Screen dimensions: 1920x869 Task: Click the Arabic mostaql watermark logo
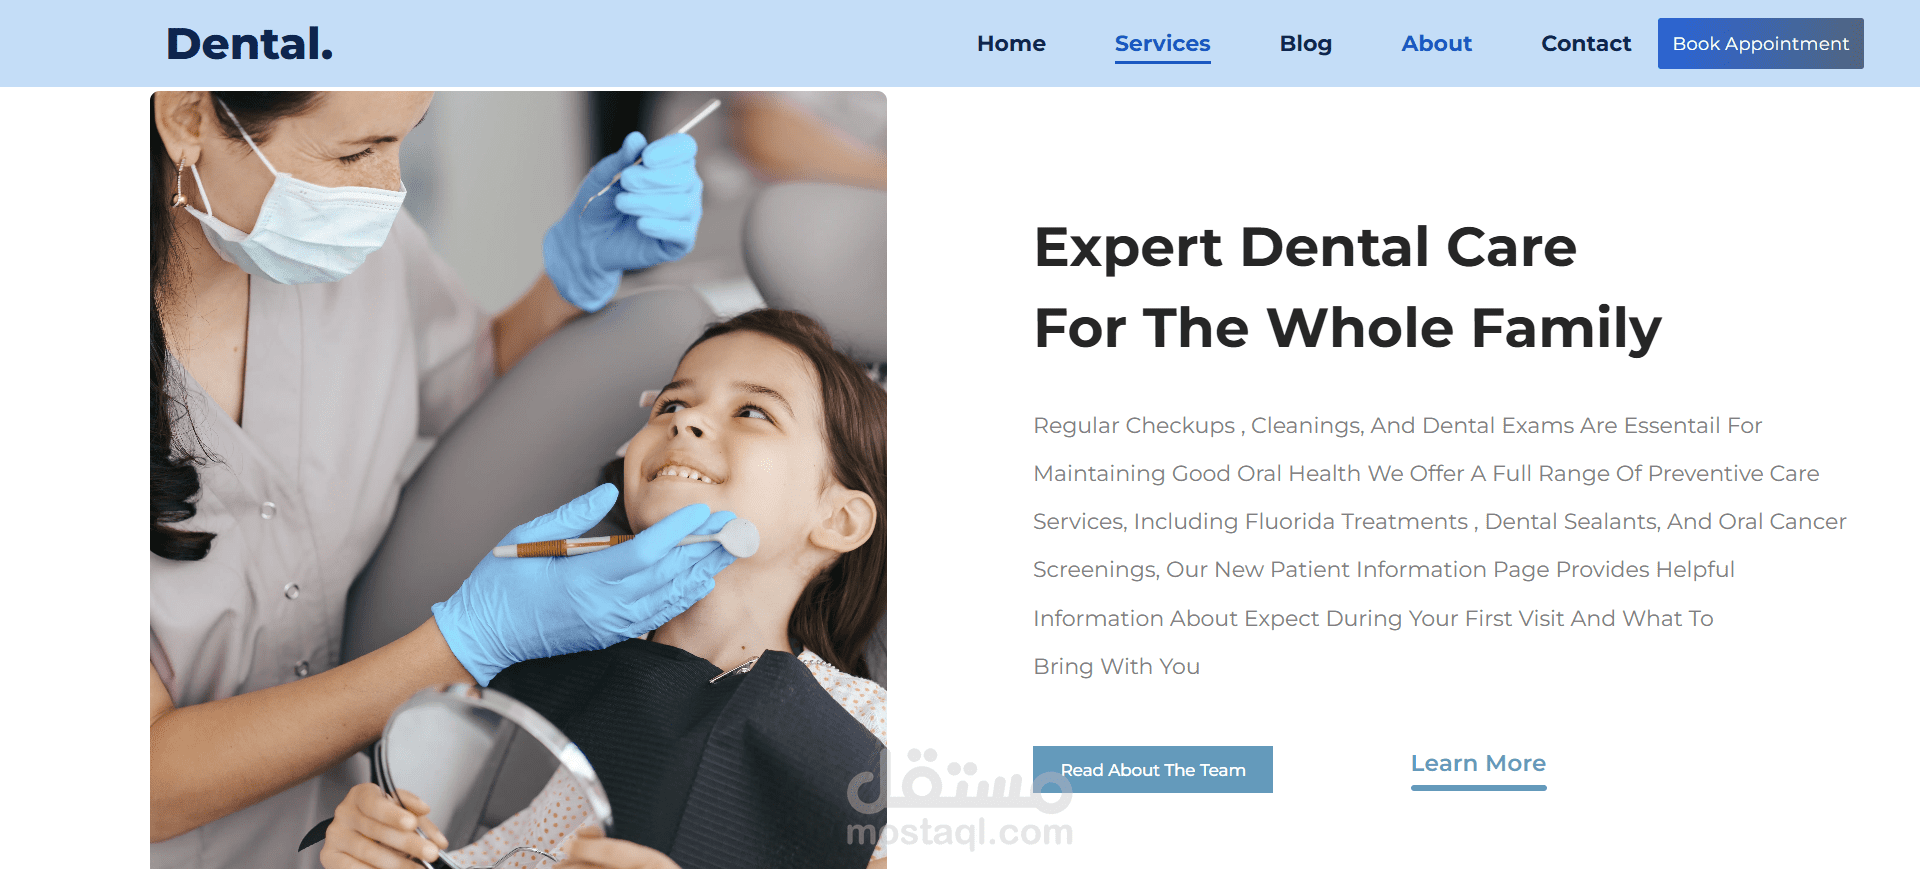click(958, 781)
